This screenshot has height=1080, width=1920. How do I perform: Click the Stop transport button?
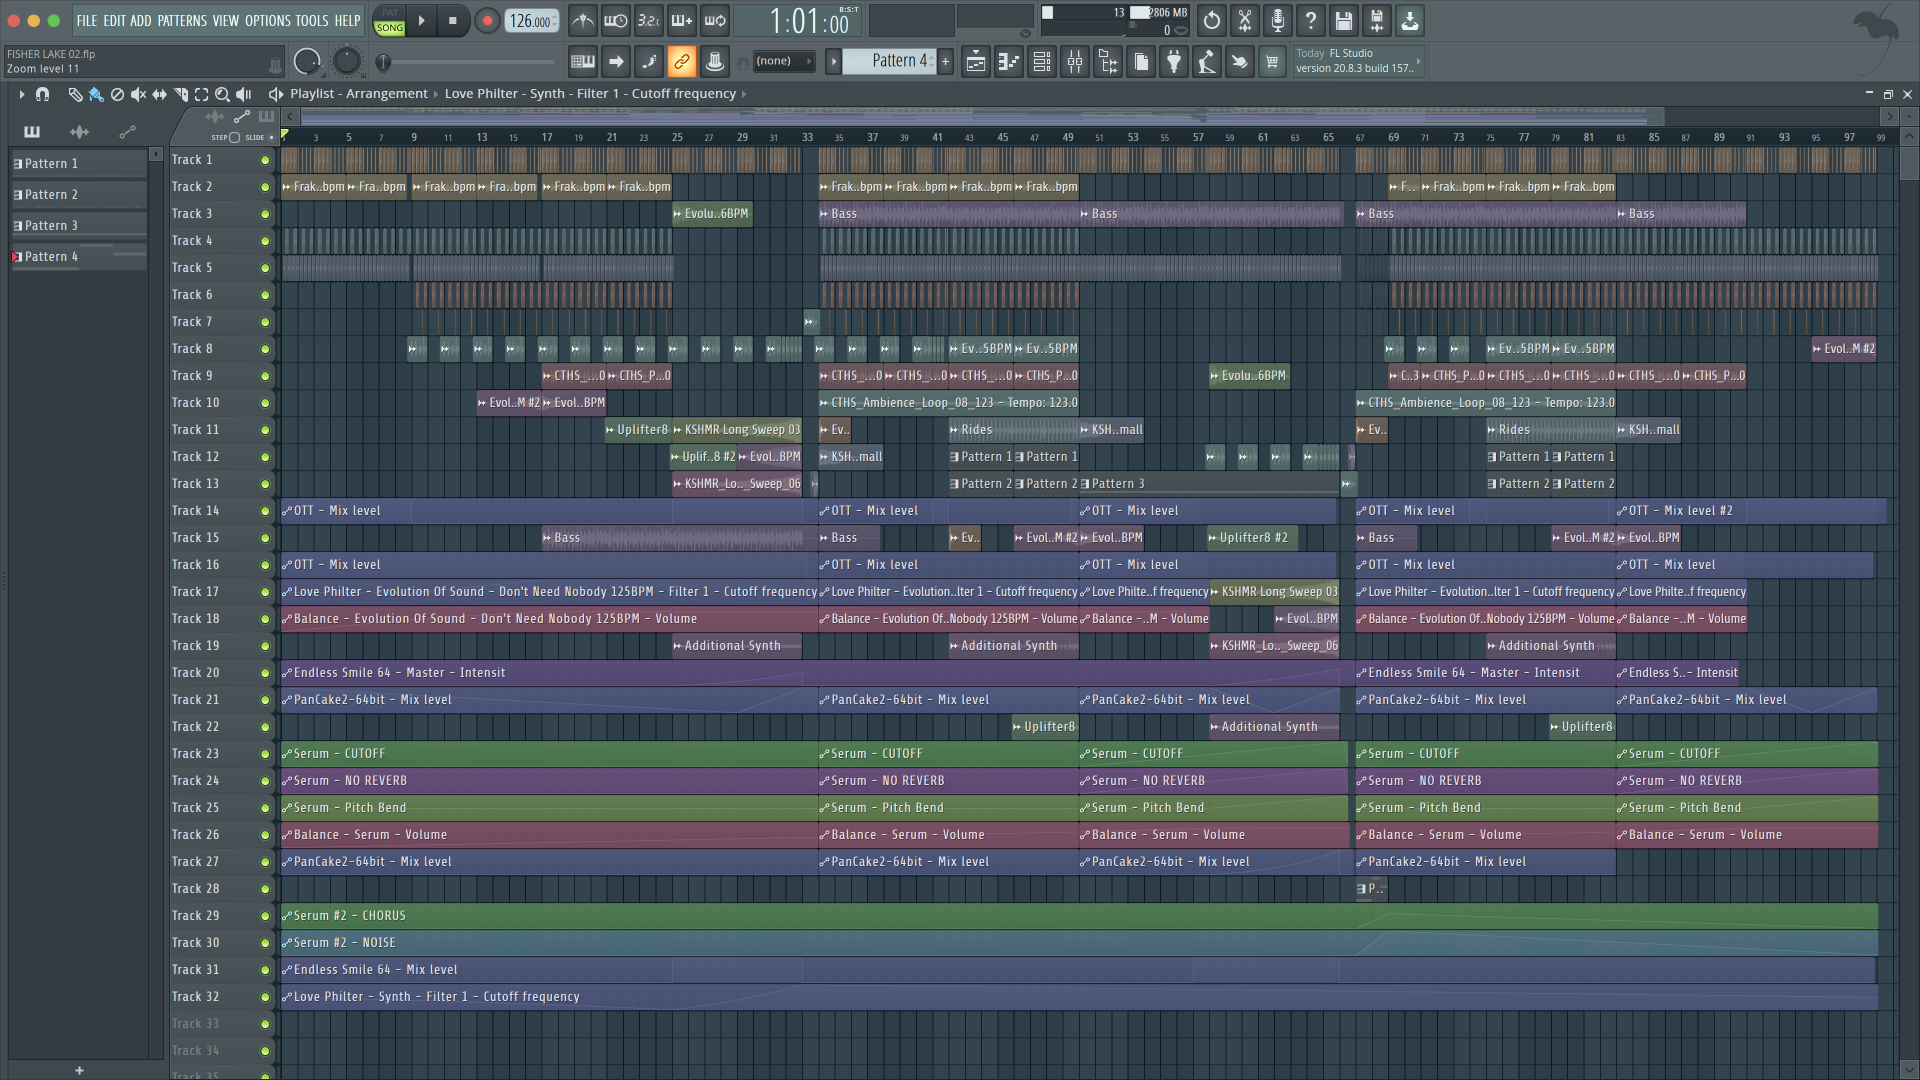point(453,20)
